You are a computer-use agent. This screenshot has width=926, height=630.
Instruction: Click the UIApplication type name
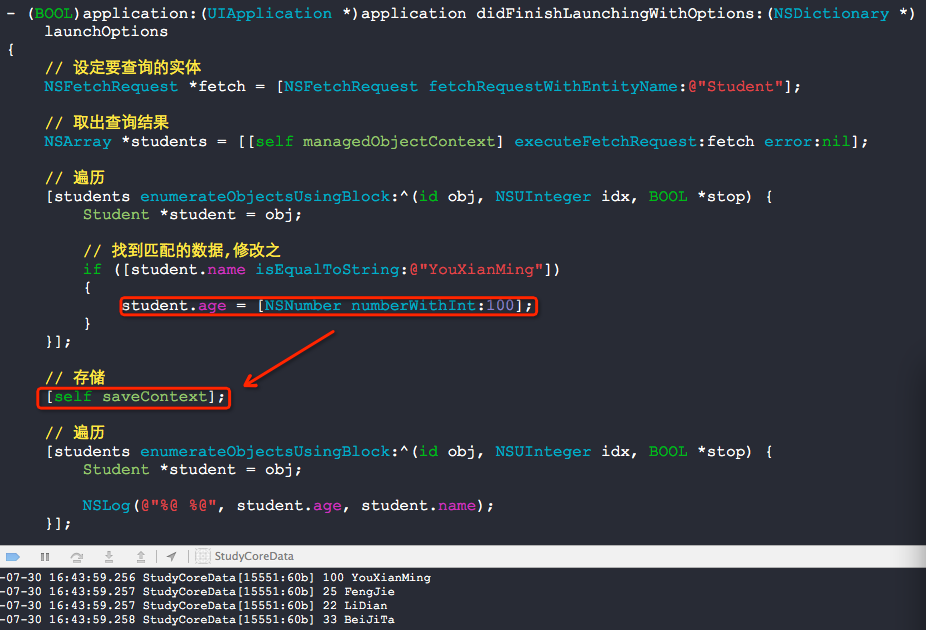(x=270, y=14)
